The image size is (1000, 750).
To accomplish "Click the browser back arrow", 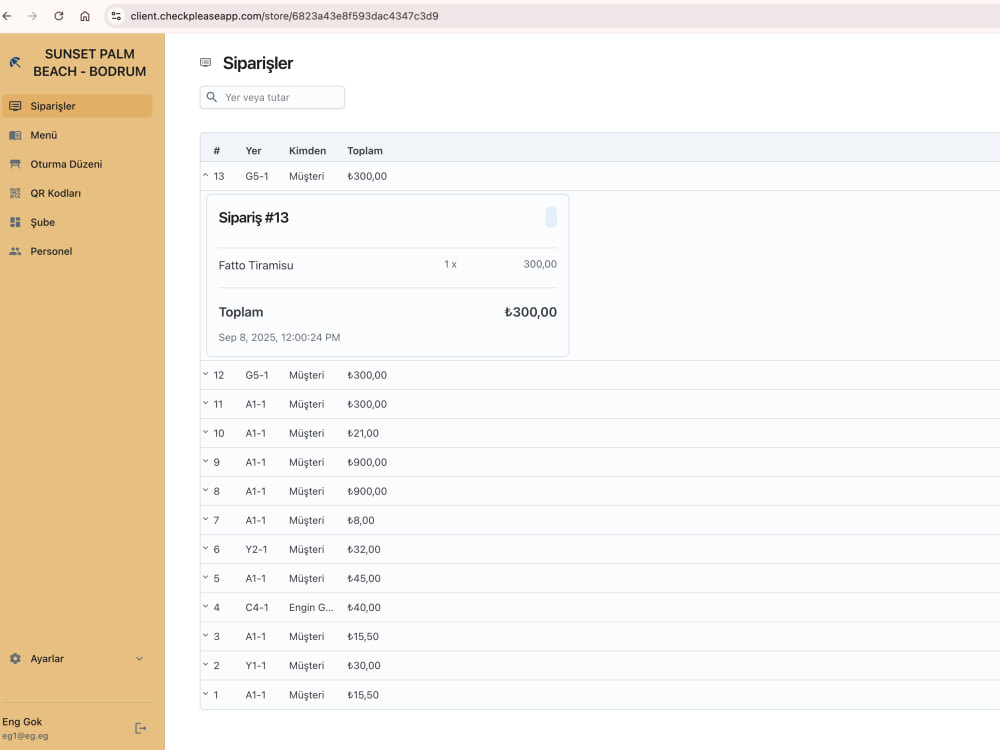I will (7, 16).
